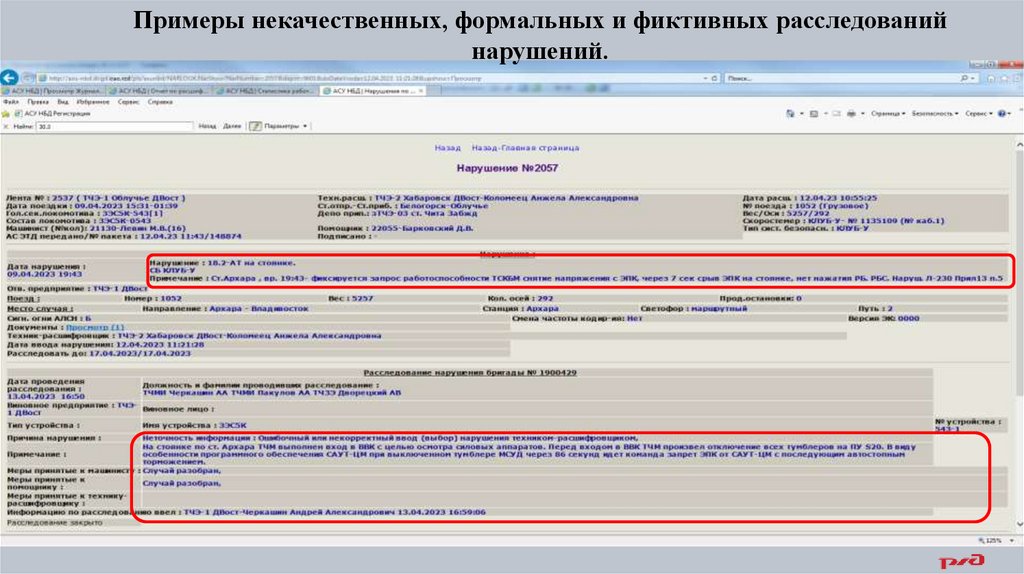
Task: Open the Страница dropdown menu
Action: [x=888, y=114]
